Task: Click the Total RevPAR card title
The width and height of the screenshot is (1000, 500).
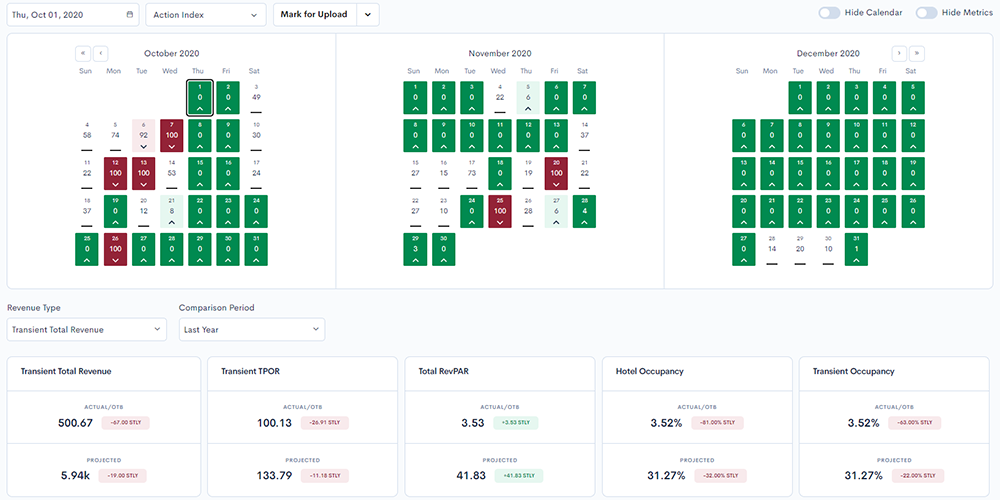Action: [445, 371]
